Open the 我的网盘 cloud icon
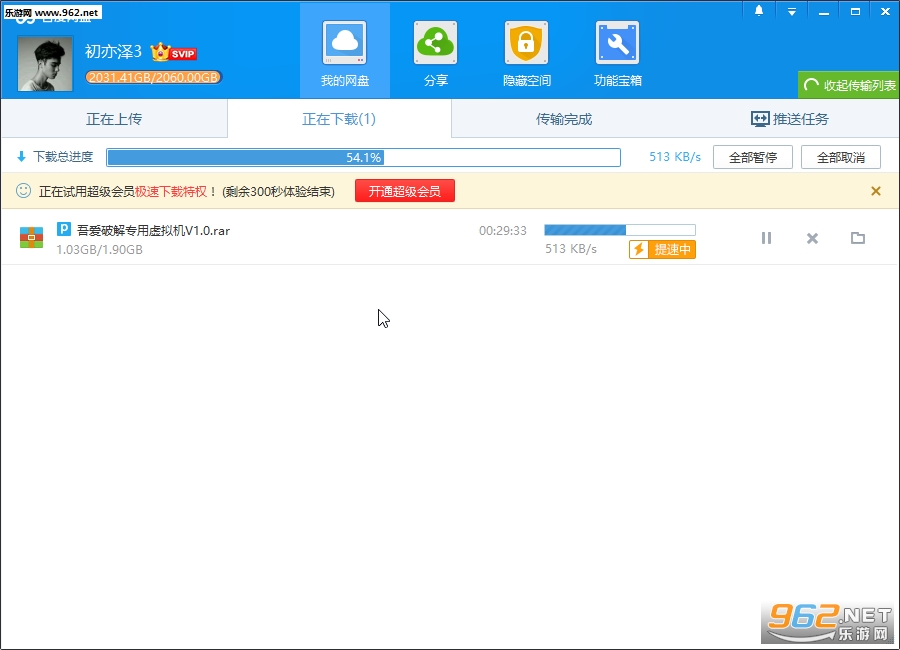 [x=344, y=43]
